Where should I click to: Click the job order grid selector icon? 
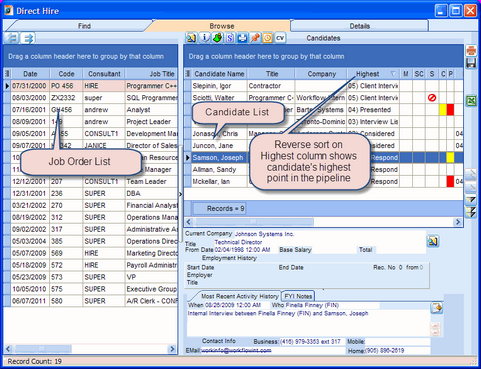(7, 74)
